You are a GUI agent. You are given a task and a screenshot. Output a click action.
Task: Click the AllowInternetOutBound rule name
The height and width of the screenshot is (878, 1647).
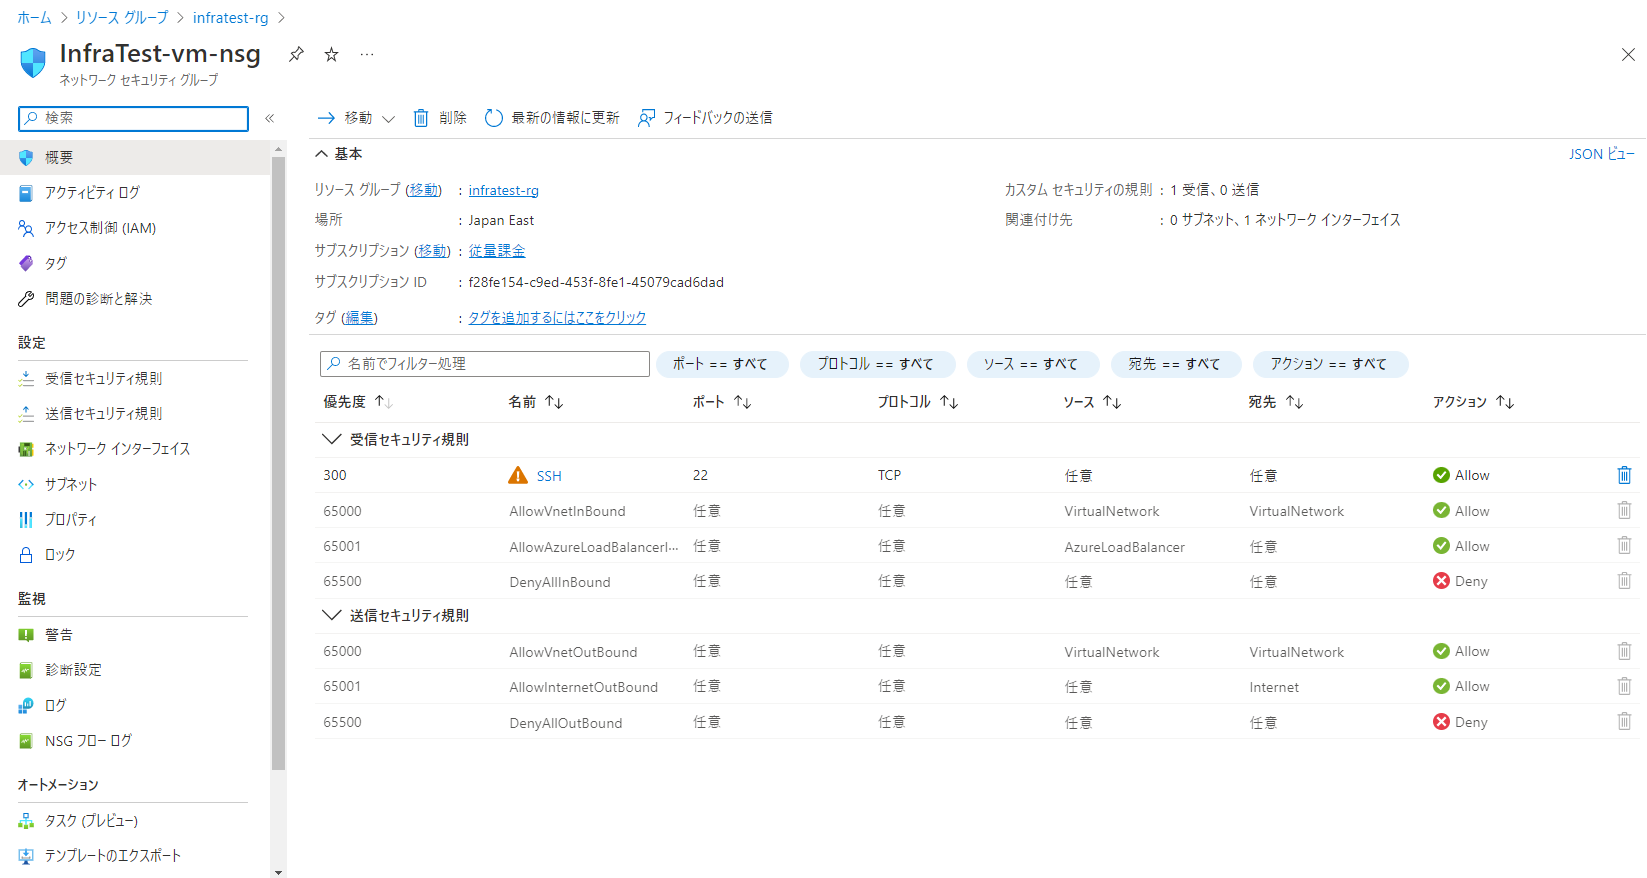(584, 687)
